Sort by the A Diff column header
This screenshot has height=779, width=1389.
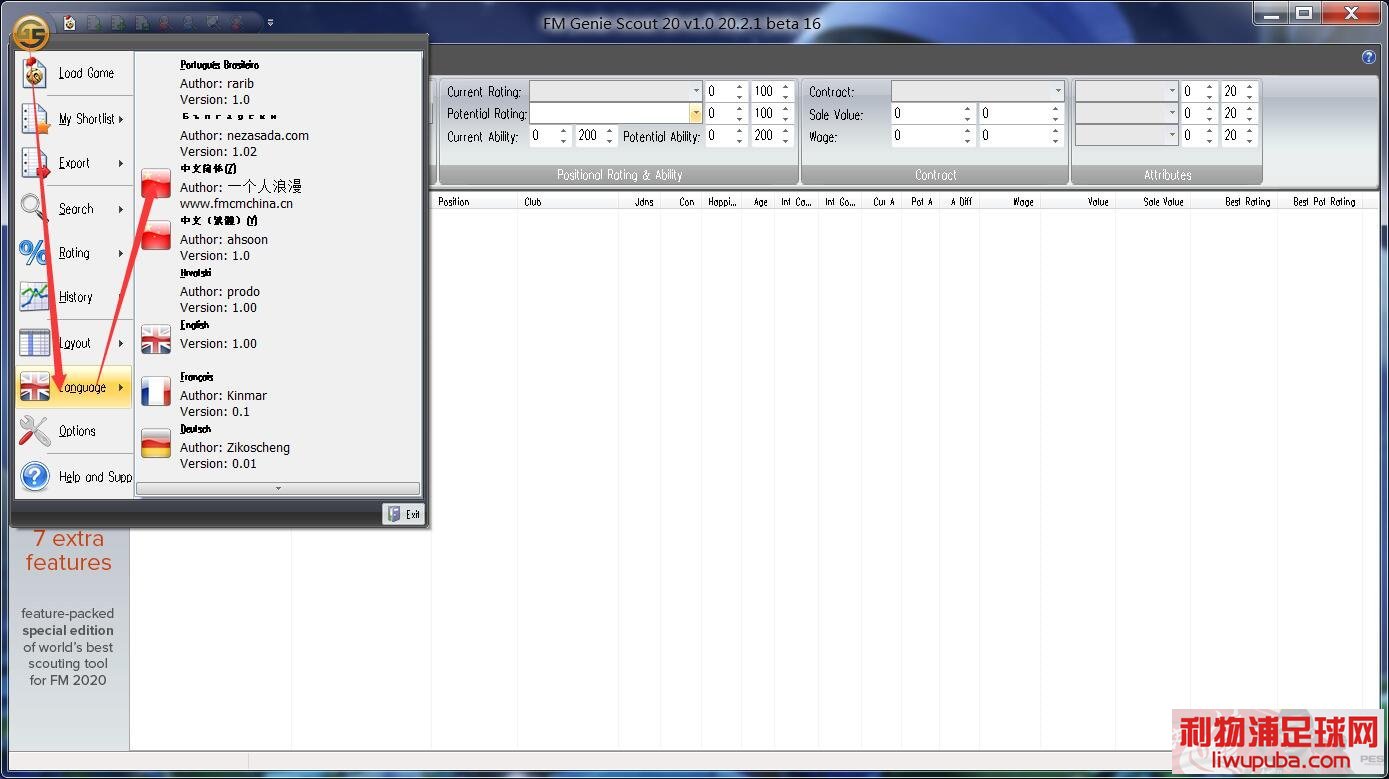[960, 201]
